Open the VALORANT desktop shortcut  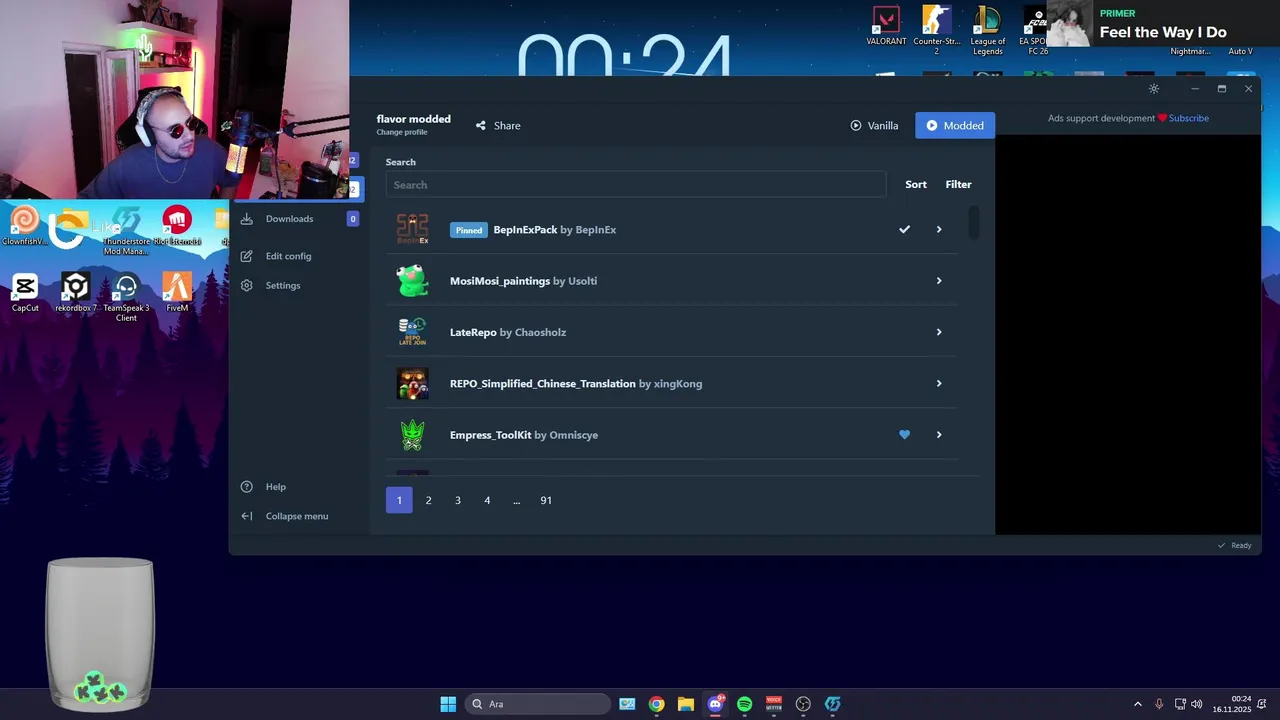pos(886,26)
